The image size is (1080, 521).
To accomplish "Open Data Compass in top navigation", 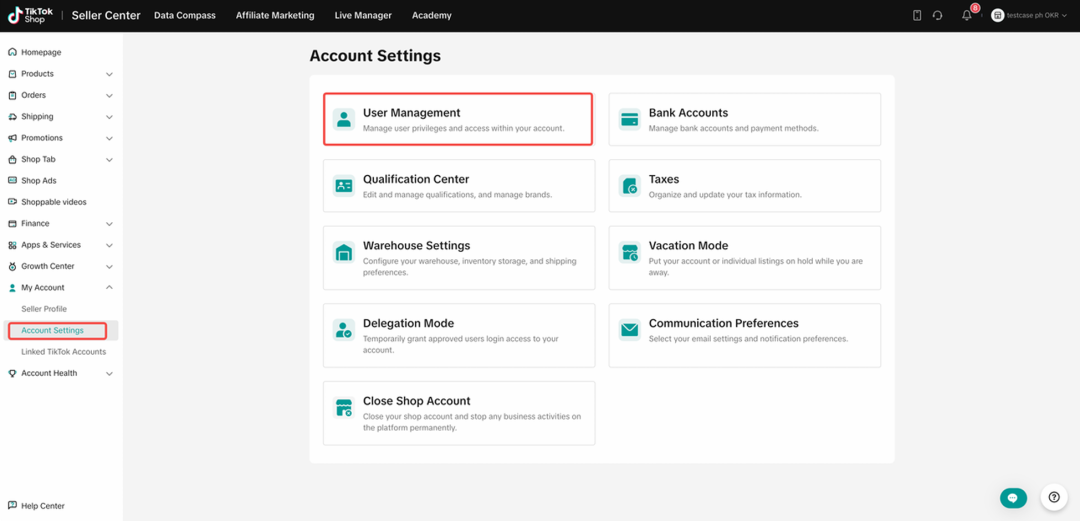I will (x=185, y=15).
